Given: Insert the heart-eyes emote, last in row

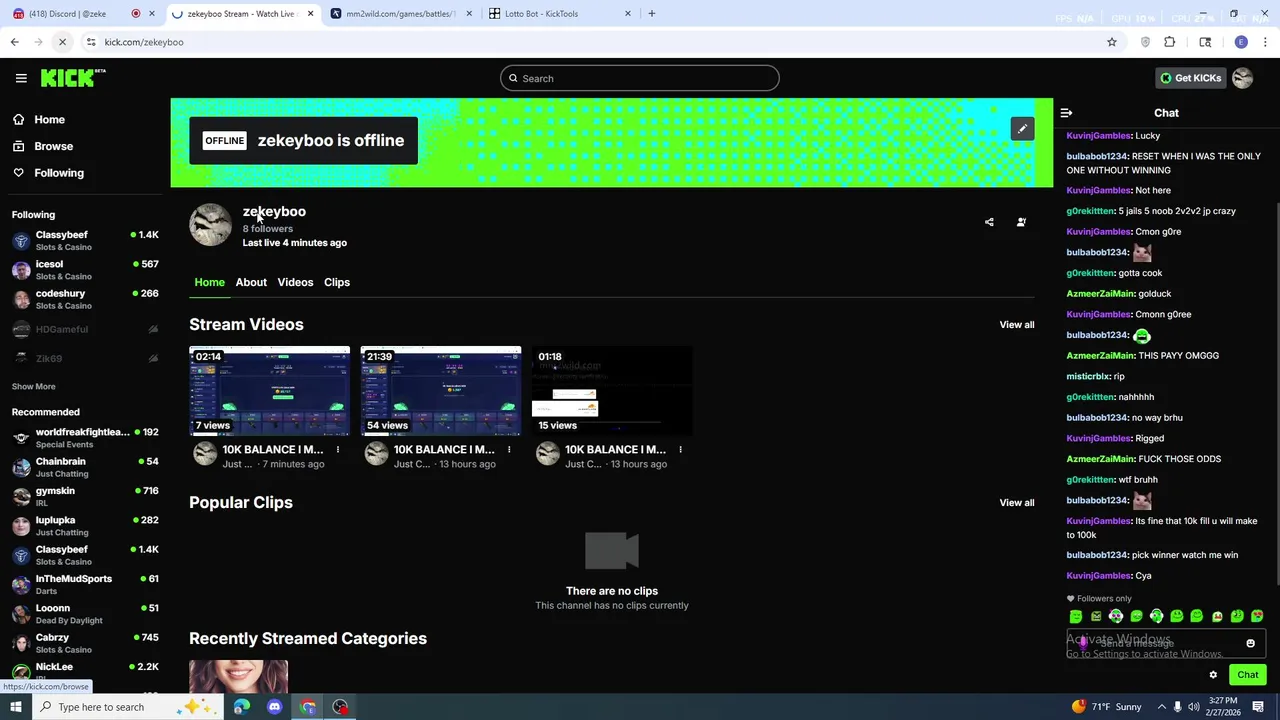Looking at the screenshot, I should 1257,616.
